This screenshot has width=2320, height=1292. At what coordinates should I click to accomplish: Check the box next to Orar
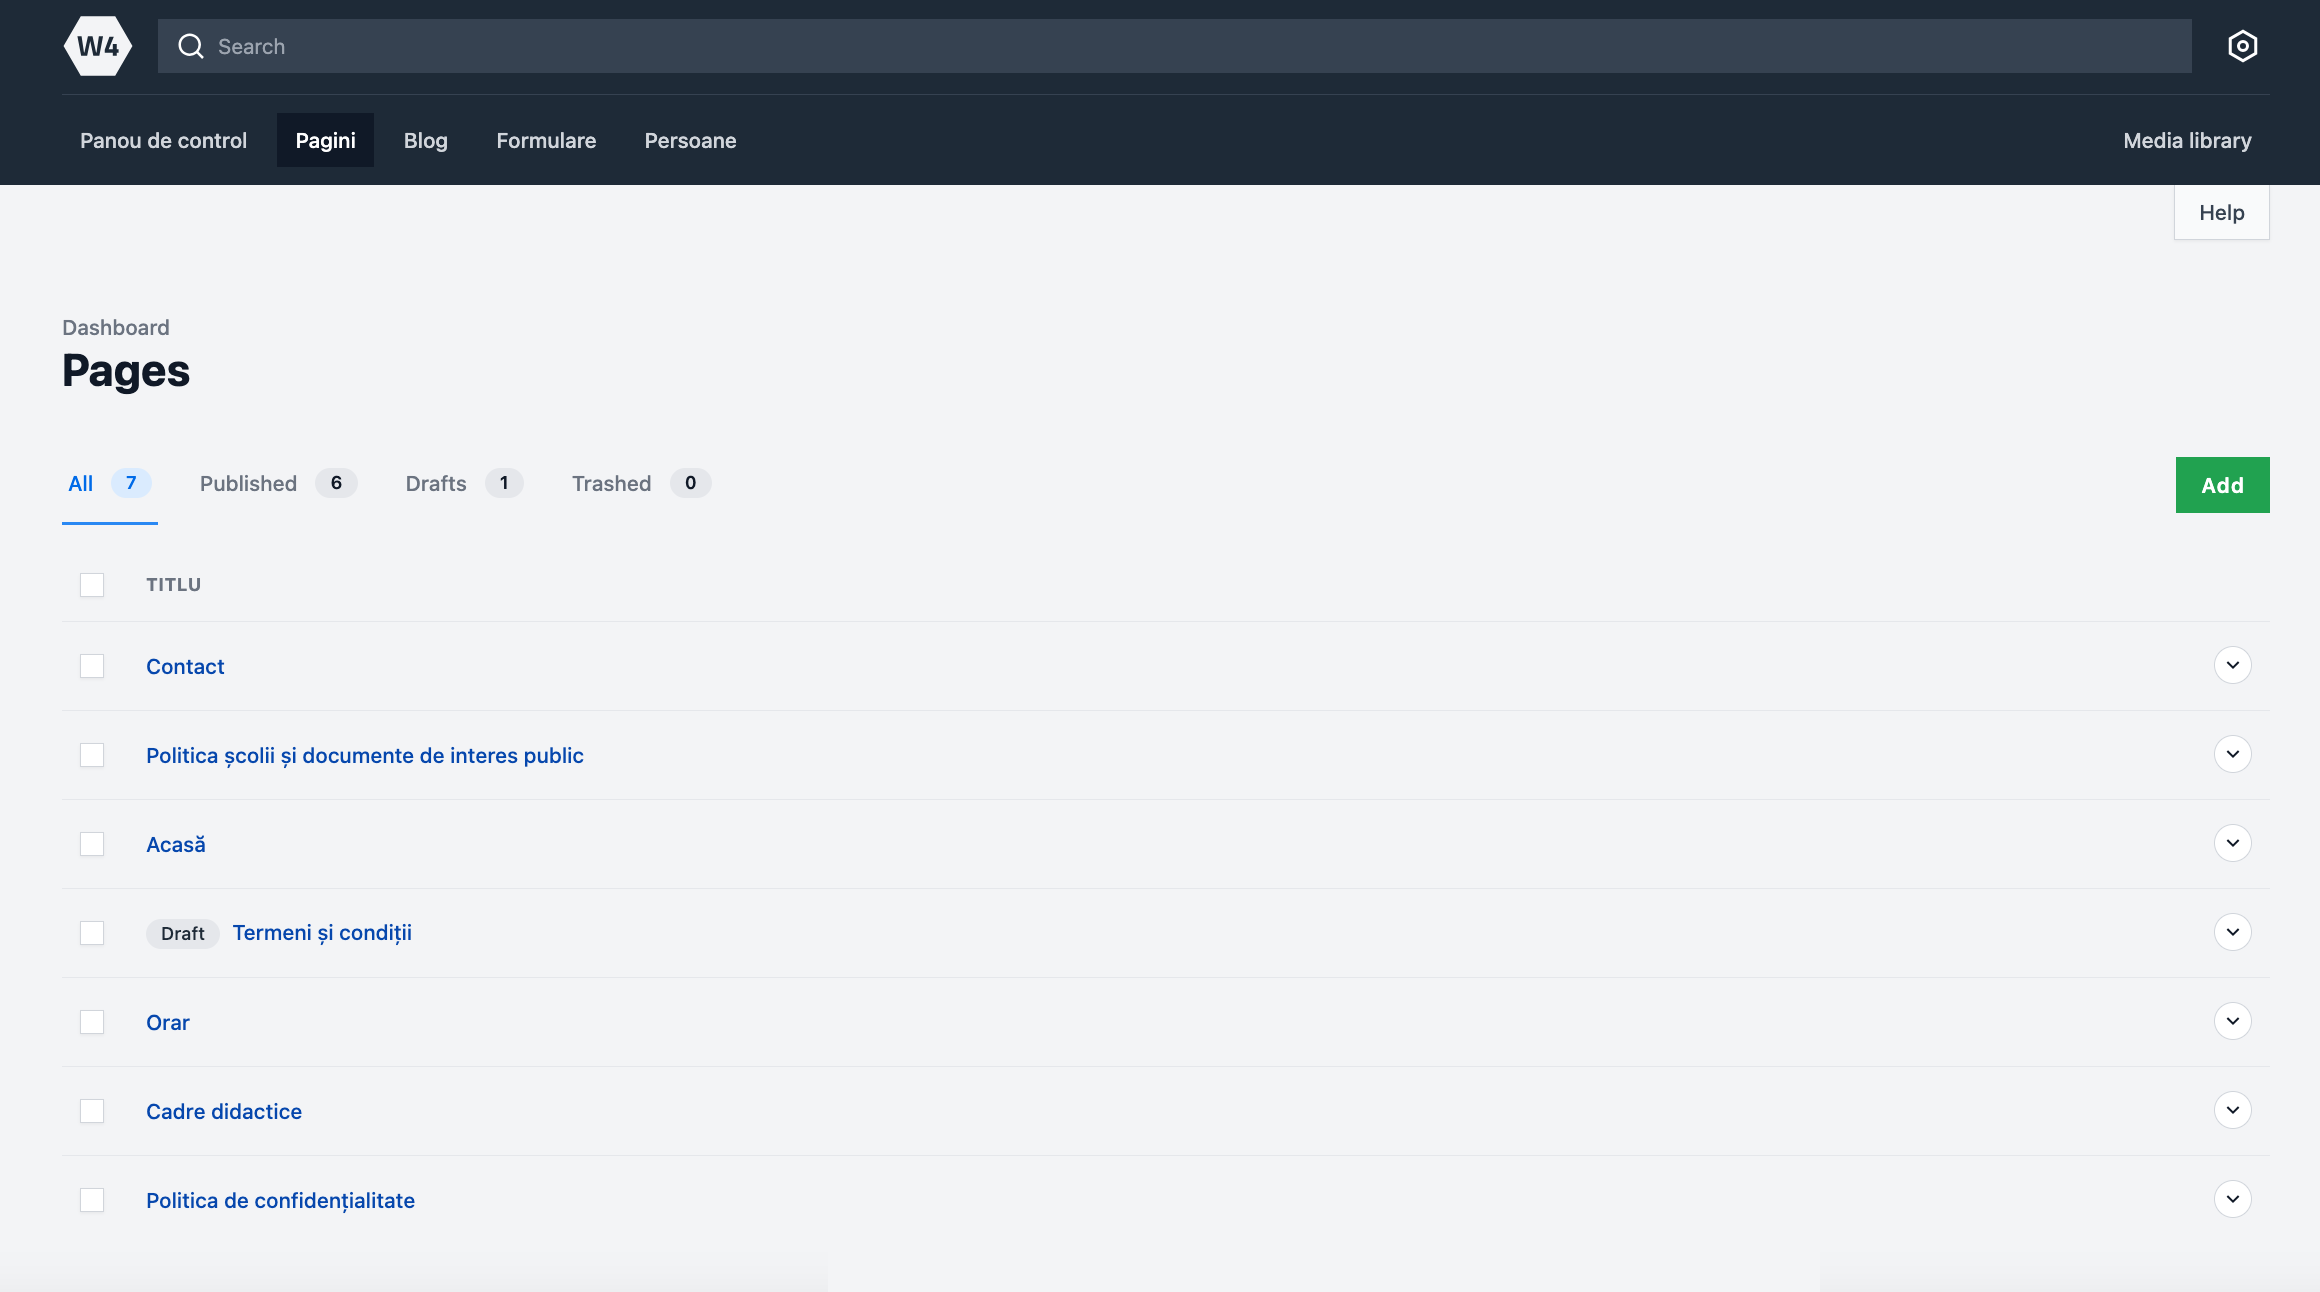point(92,1022)
